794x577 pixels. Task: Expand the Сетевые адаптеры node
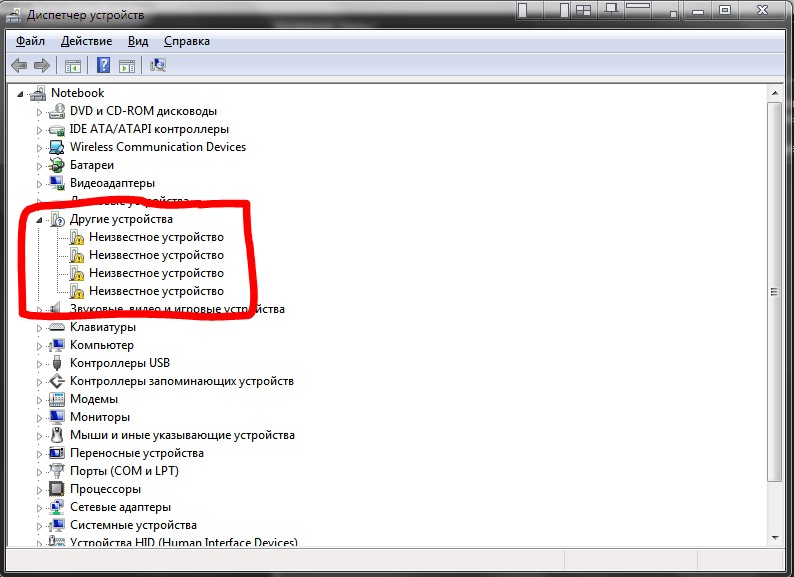click(39, 508)
